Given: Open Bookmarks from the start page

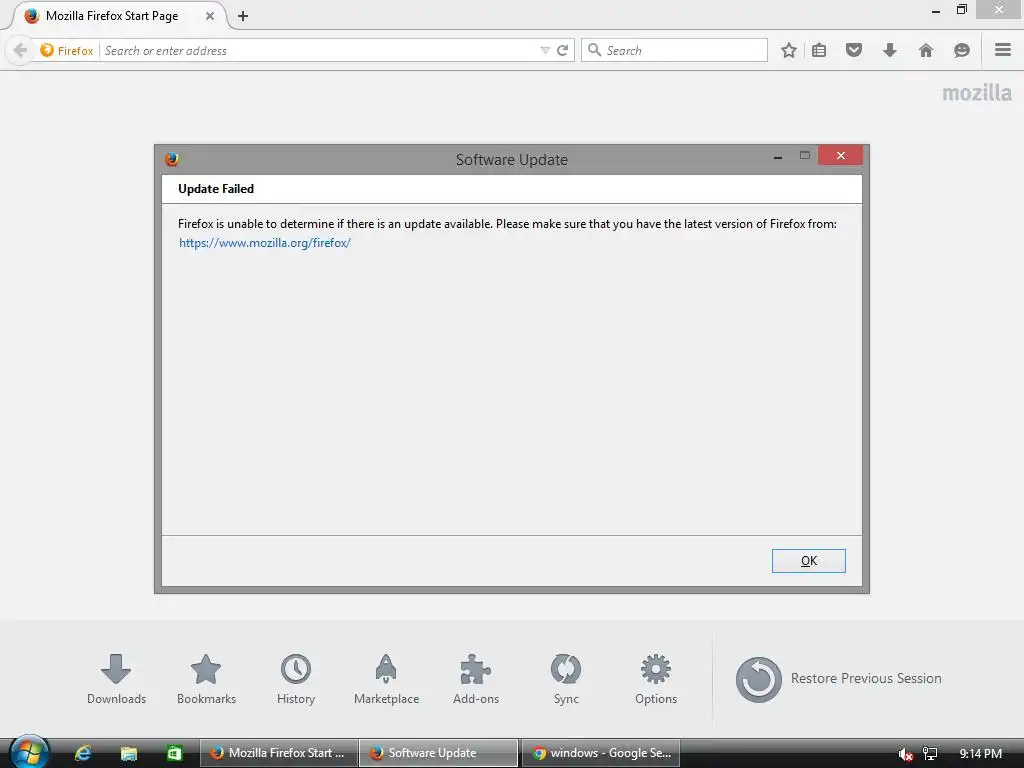Looking at the screenshot, I should click(x=206, y=679).
